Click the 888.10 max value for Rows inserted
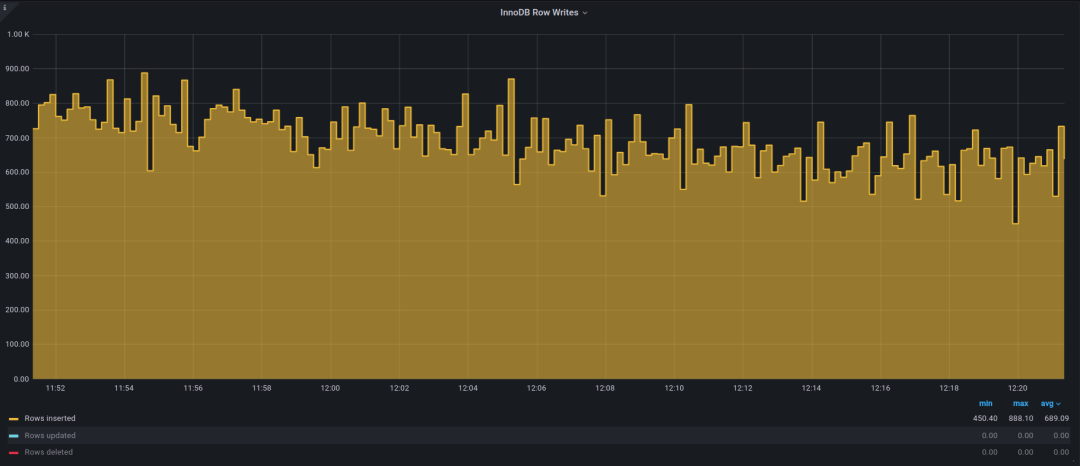Screen dimensions: 1080x466 (x=1021, y=418)
